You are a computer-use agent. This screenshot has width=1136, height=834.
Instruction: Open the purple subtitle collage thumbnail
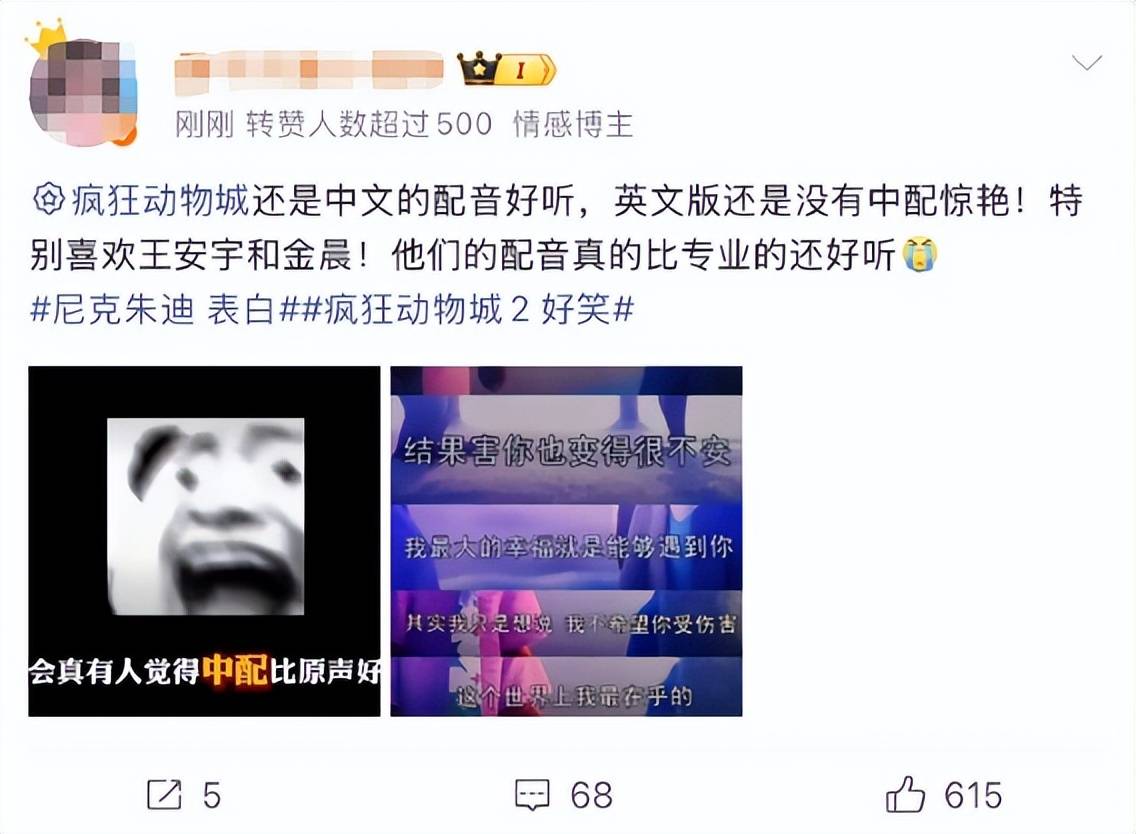coord(567,541)
